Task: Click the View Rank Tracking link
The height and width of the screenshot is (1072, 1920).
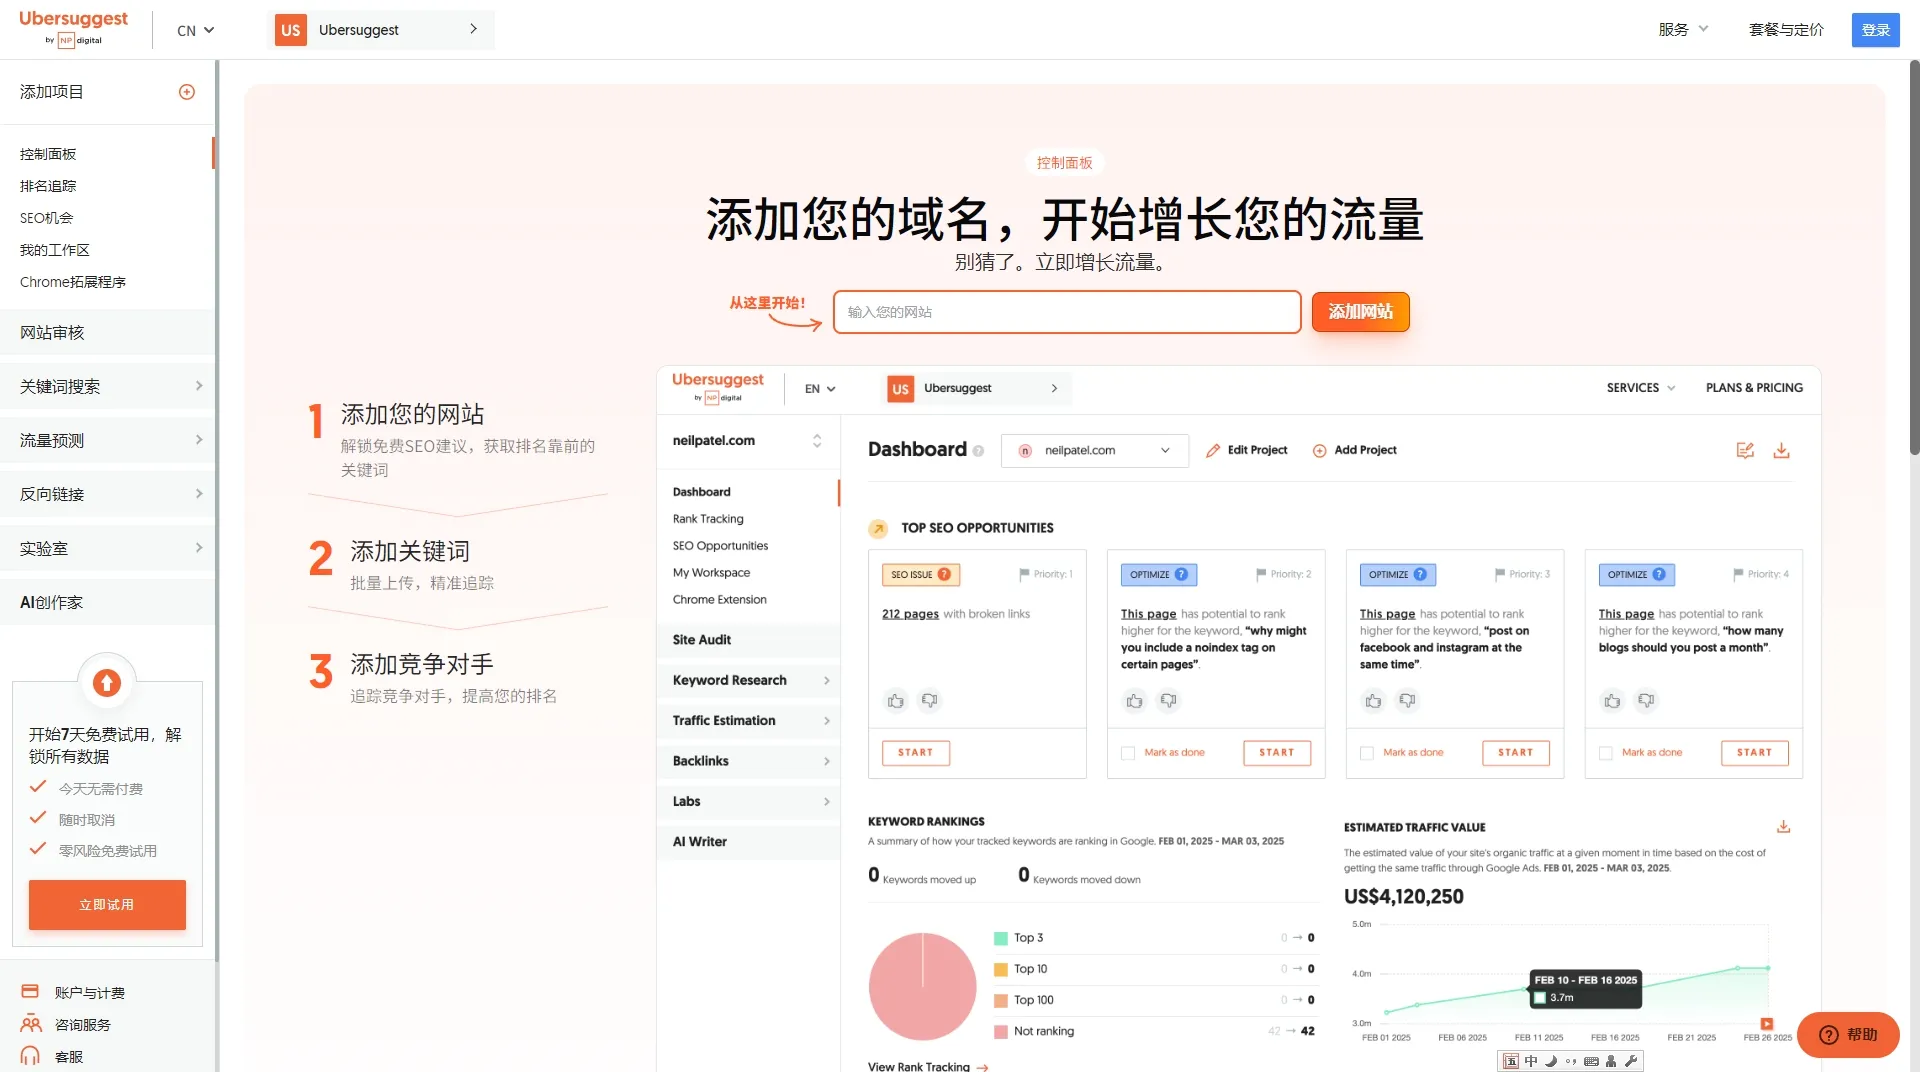Action: point(928,1066)
